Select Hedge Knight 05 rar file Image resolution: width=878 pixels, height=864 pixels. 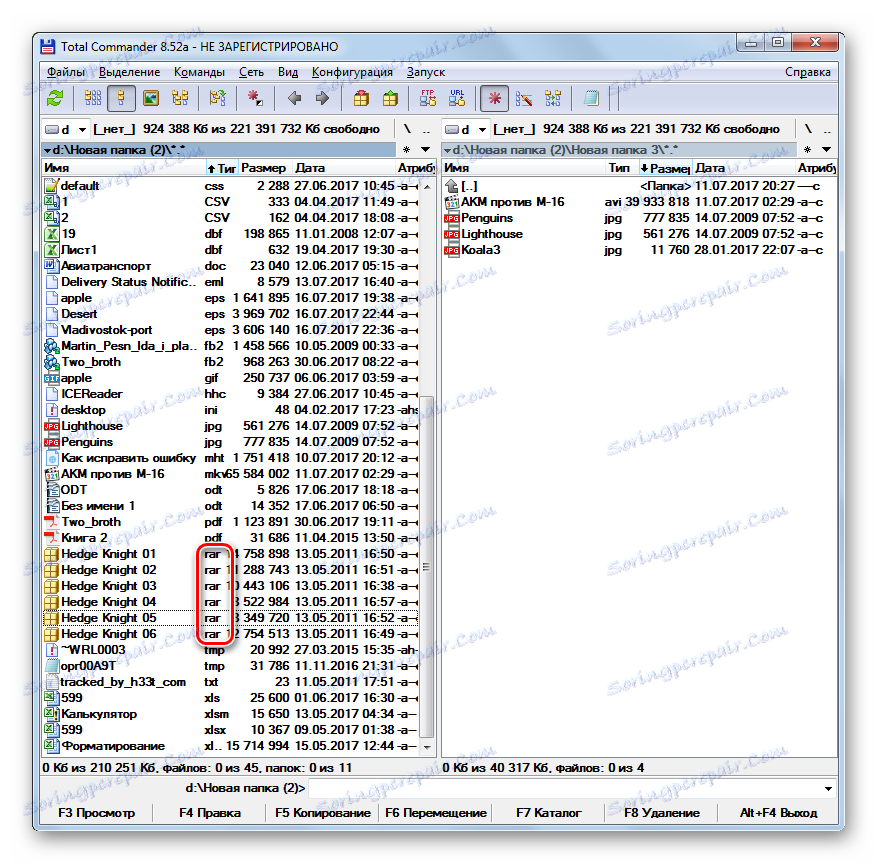tap(230, 618)
